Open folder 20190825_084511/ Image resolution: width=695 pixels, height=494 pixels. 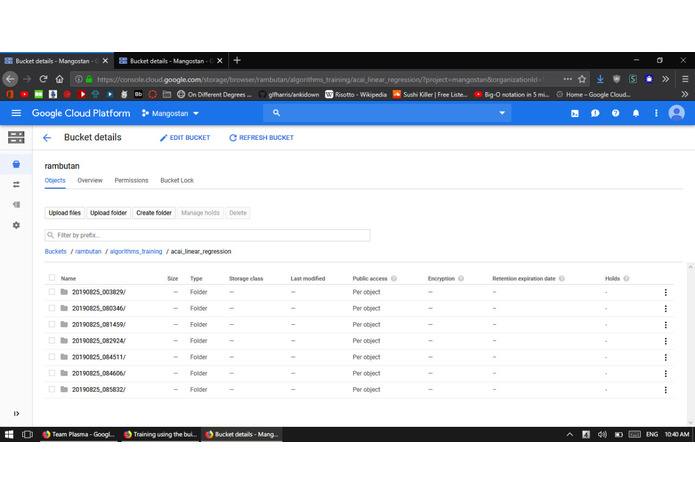pyautogui.click(x=99, y=357)
